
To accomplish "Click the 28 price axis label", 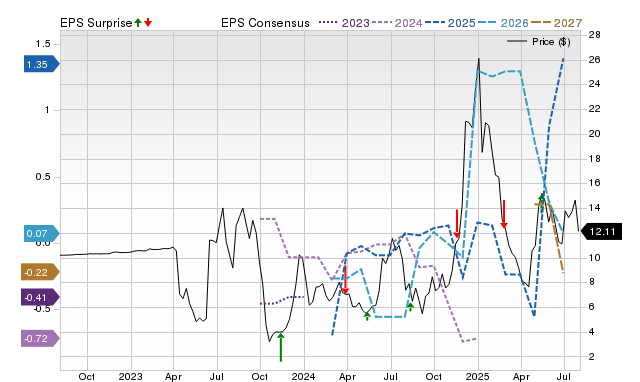I will [x=594, y=35].
